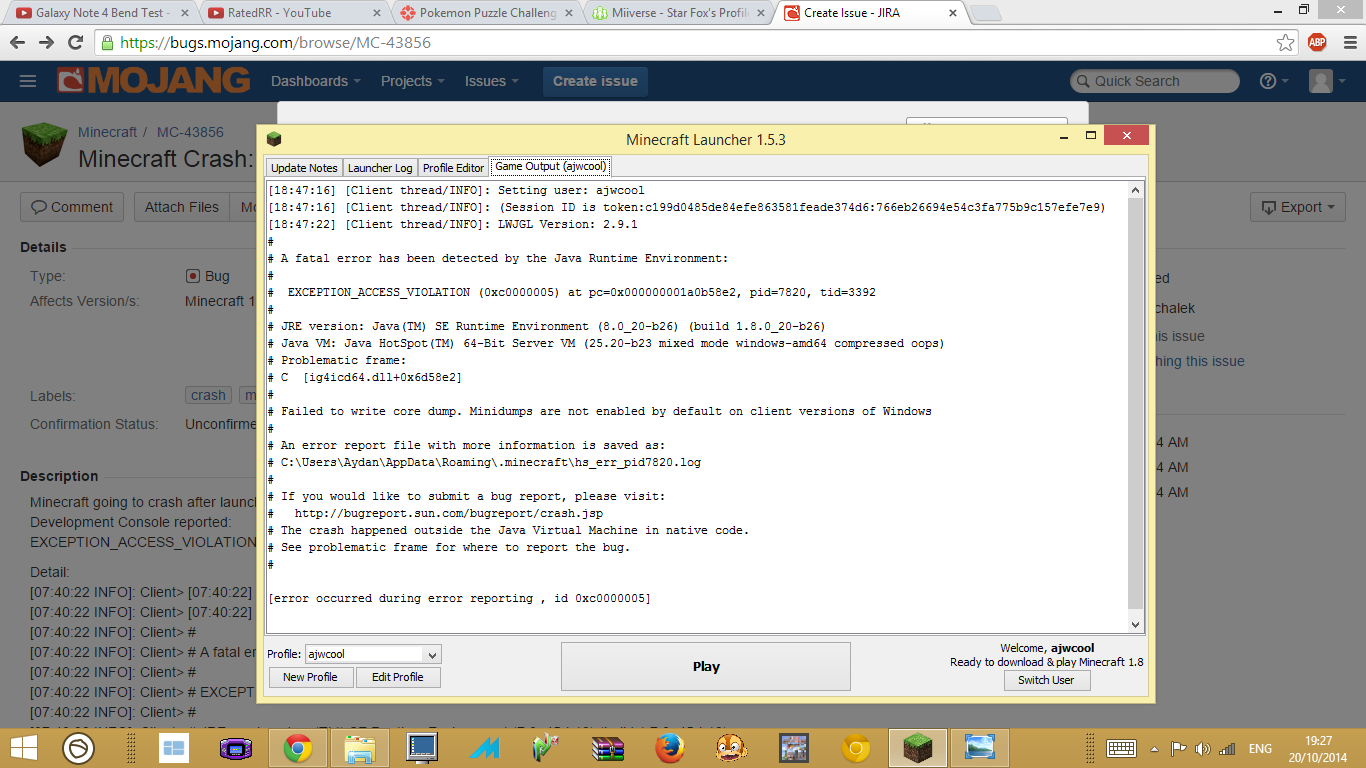Click New Profile in Minecraft Launcher
This screenshot has width=1366, height=768.
tap(310, 677)
